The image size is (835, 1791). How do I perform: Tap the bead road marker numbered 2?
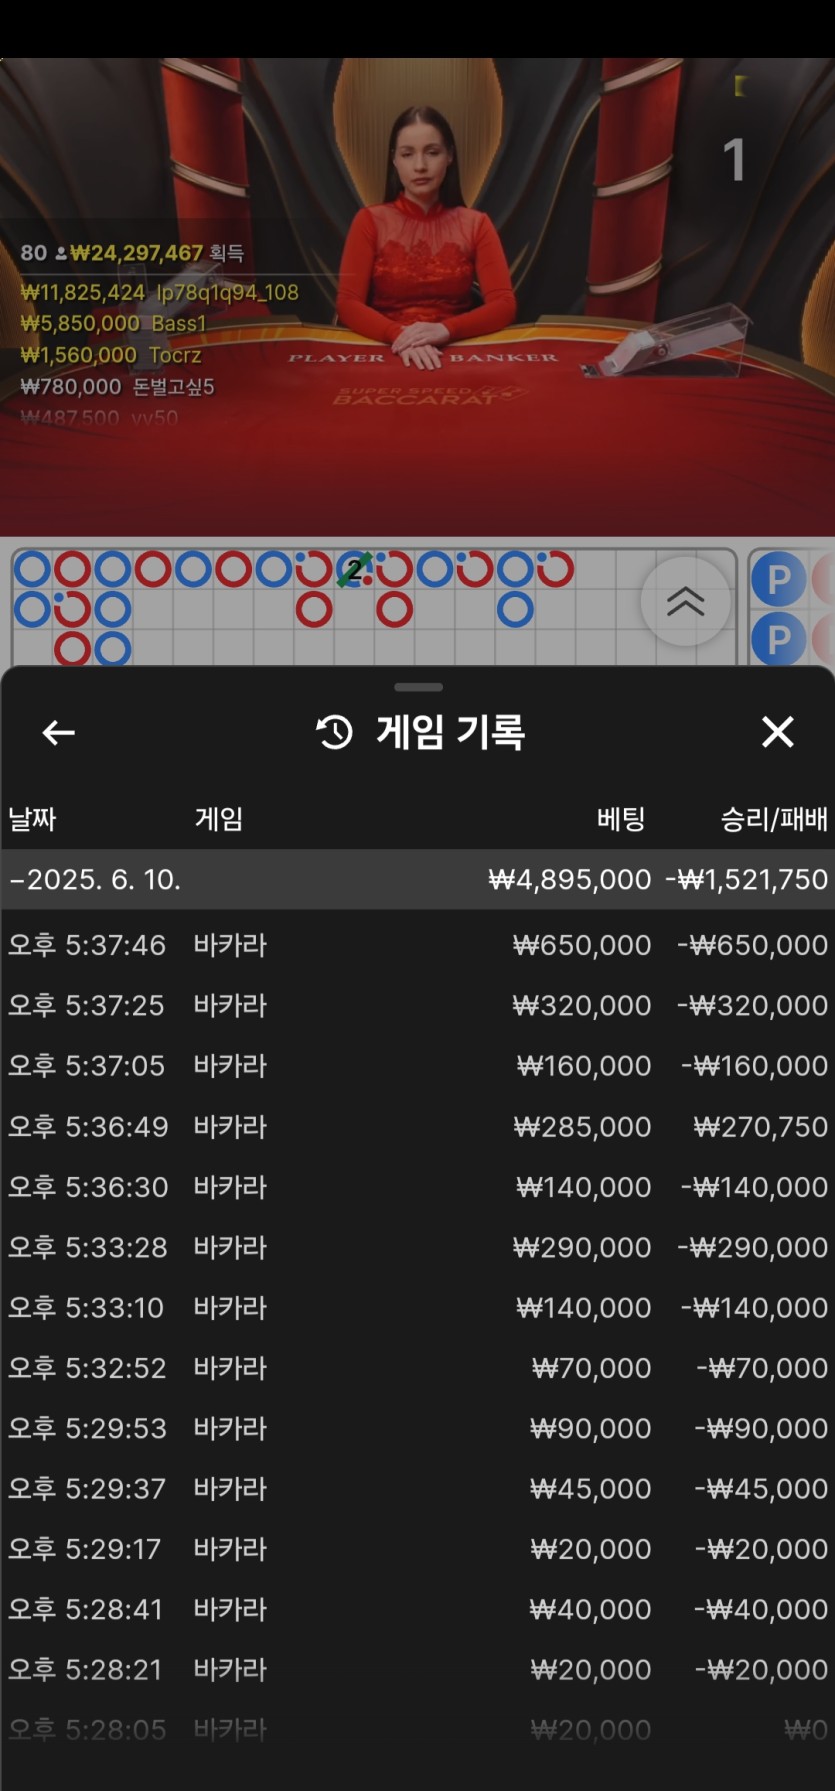coord(354,570)
